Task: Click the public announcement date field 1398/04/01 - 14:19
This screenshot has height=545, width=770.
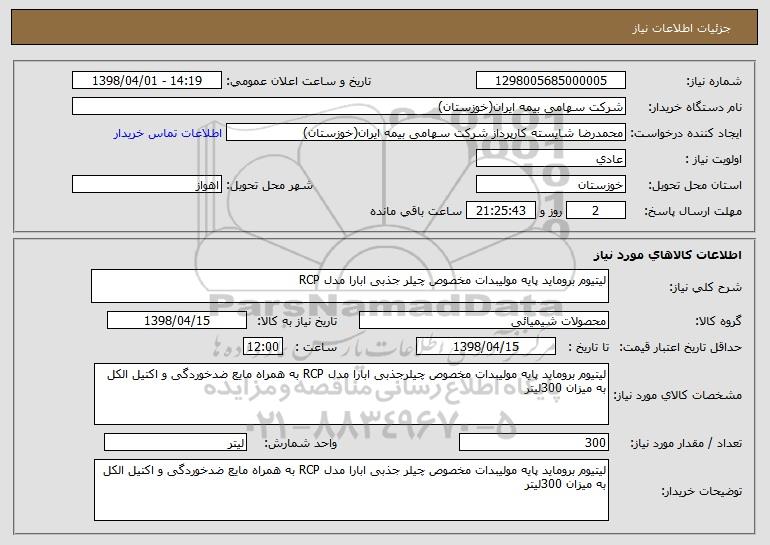Action: [x=147, y=81]
